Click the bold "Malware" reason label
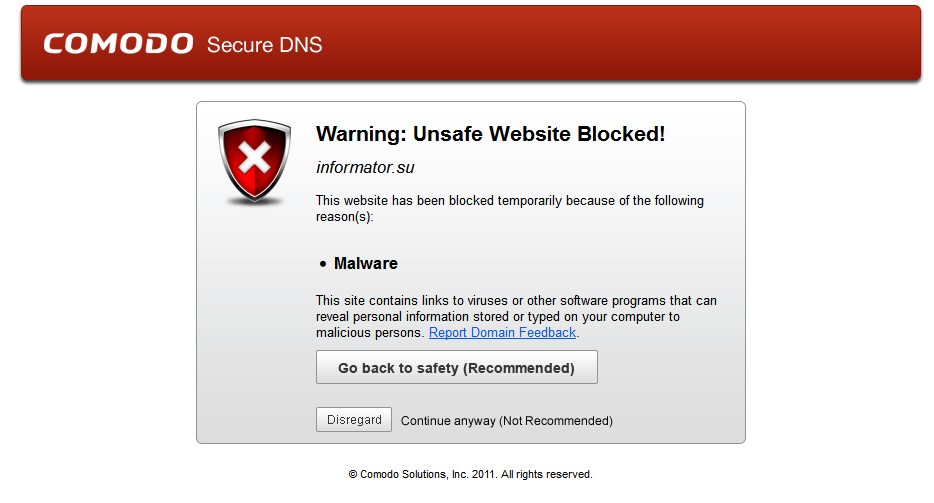Screen dimensions: 934x503 pos(366,264)
